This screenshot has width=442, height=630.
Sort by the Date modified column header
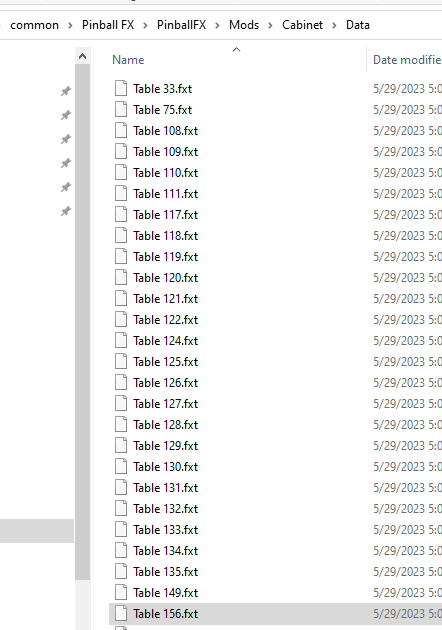point(407,59)
